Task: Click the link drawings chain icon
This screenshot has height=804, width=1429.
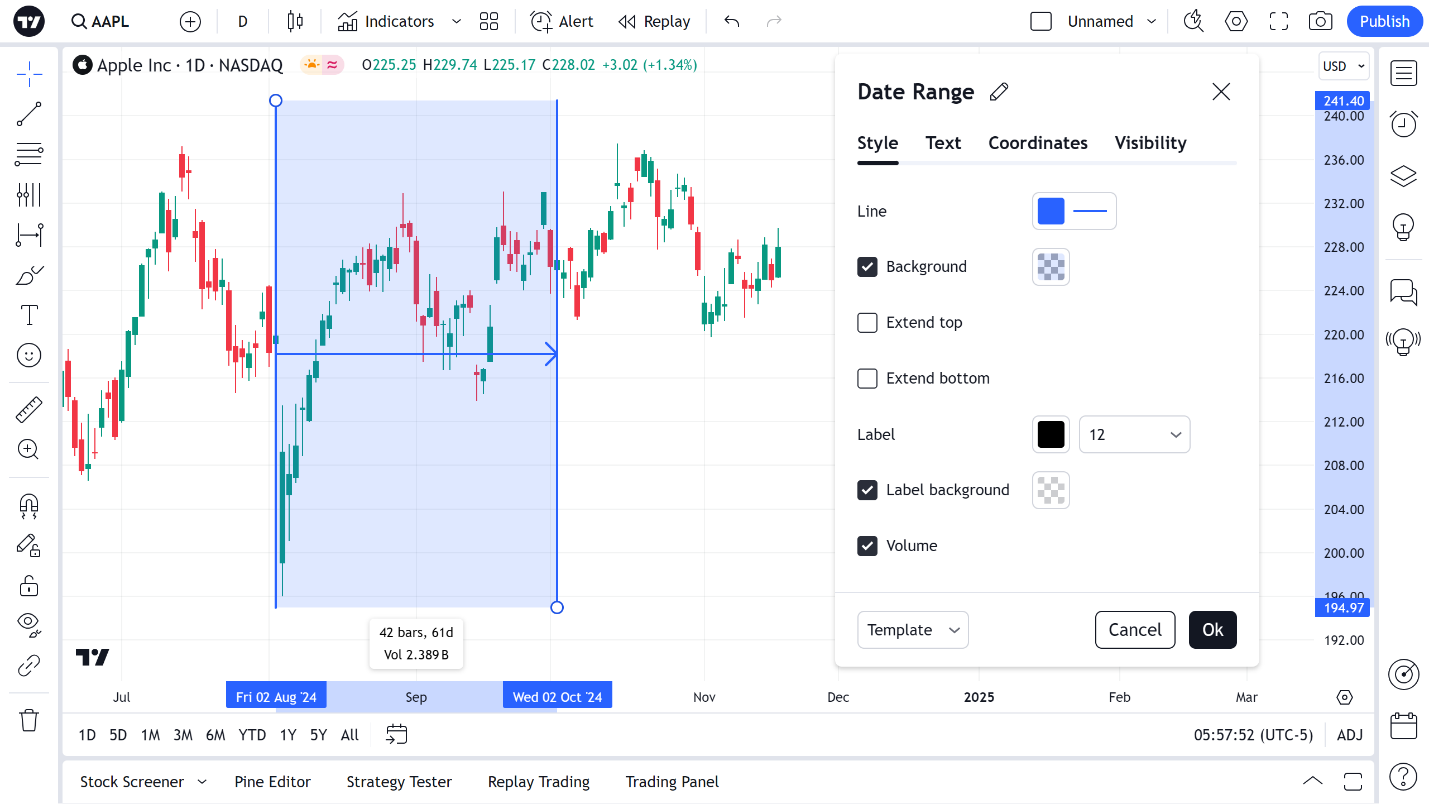Action: 29,665
